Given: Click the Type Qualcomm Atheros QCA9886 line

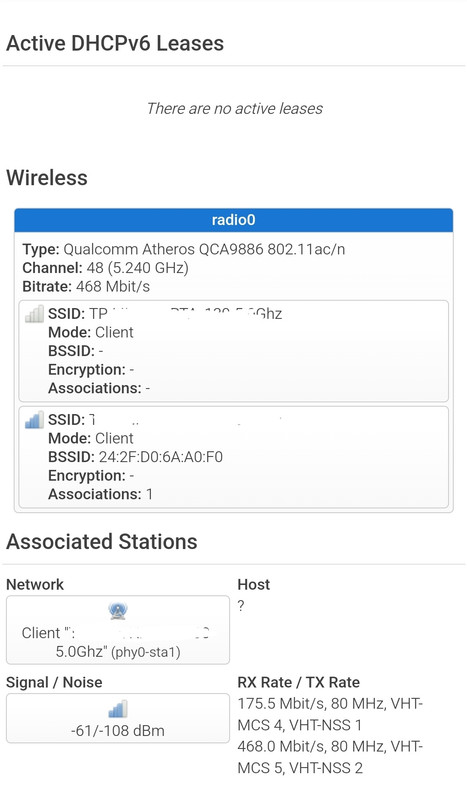Looking at the screenshot, I should 184,249.
